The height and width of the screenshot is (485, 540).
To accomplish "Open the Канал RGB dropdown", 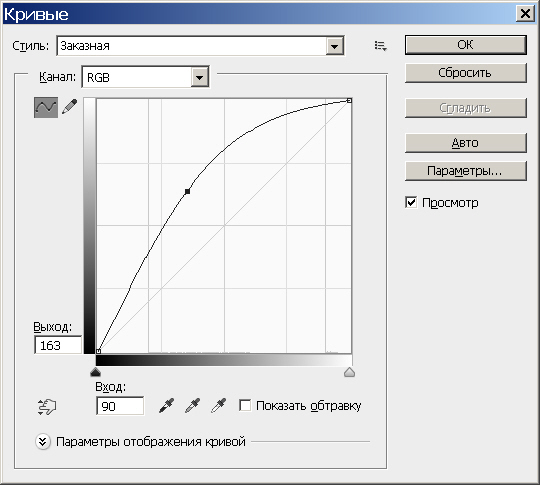I will (x=145, y=77).
